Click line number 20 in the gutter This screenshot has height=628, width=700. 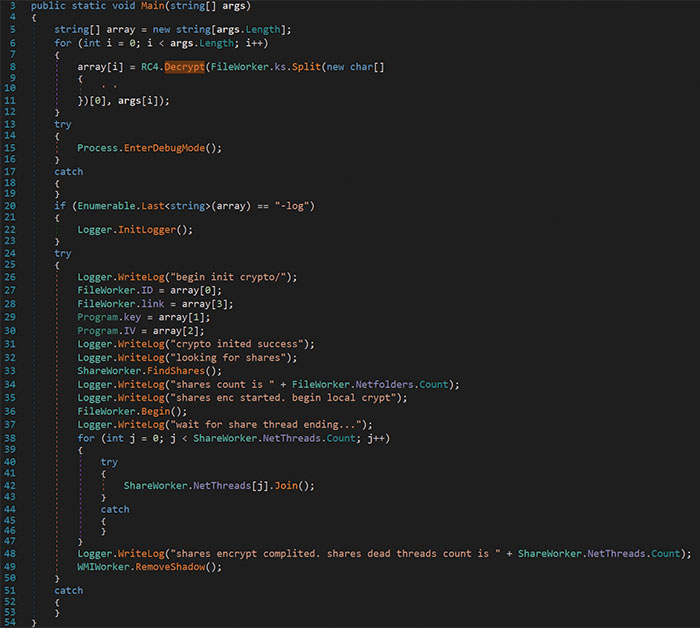(10, 206)
